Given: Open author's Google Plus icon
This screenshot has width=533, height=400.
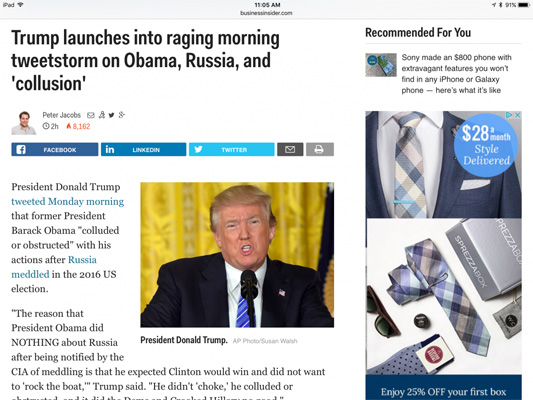Looking at the screenshot, I should 122,115.
